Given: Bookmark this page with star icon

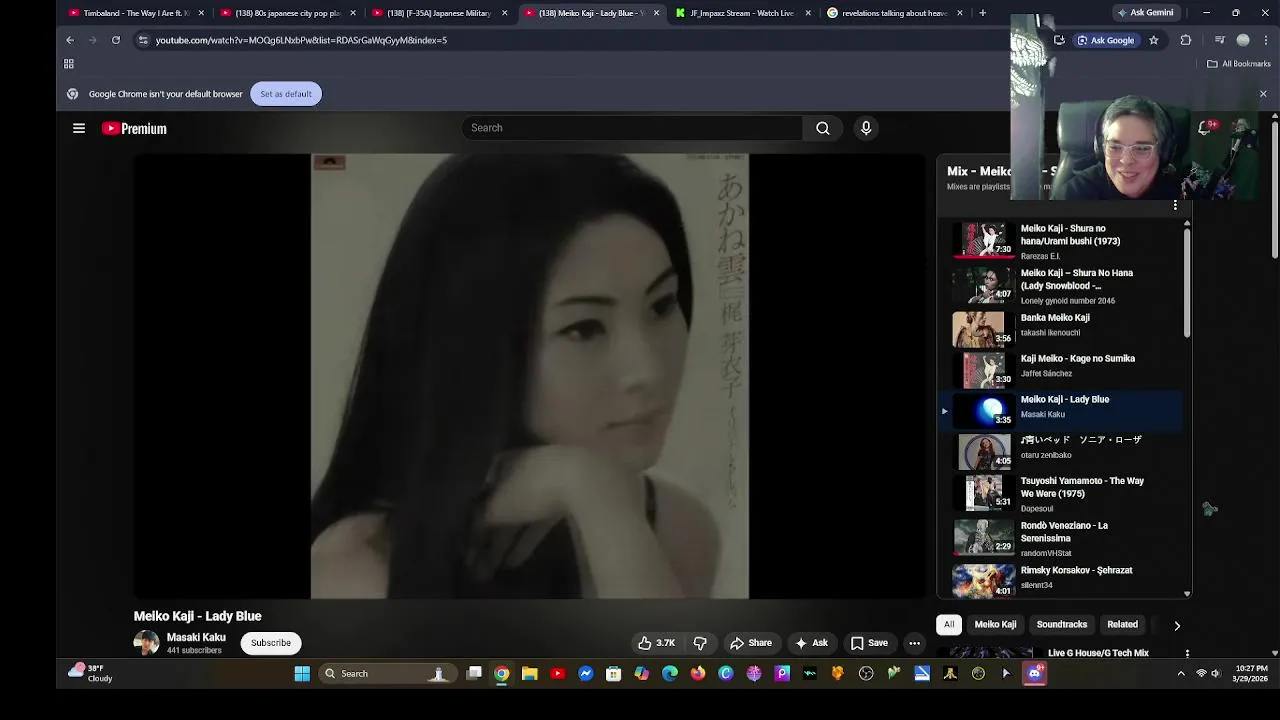Looking at the screenshot, I should (1153, 40).
